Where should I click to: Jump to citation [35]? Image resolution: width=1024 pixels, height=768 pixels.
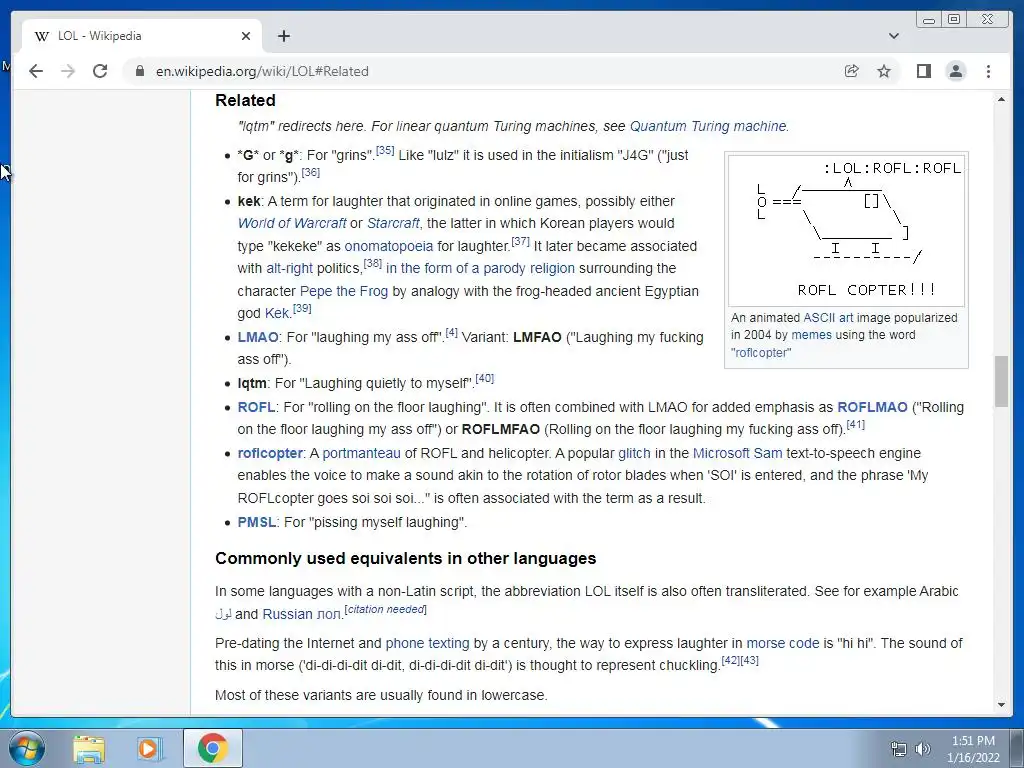coord(385,151)
